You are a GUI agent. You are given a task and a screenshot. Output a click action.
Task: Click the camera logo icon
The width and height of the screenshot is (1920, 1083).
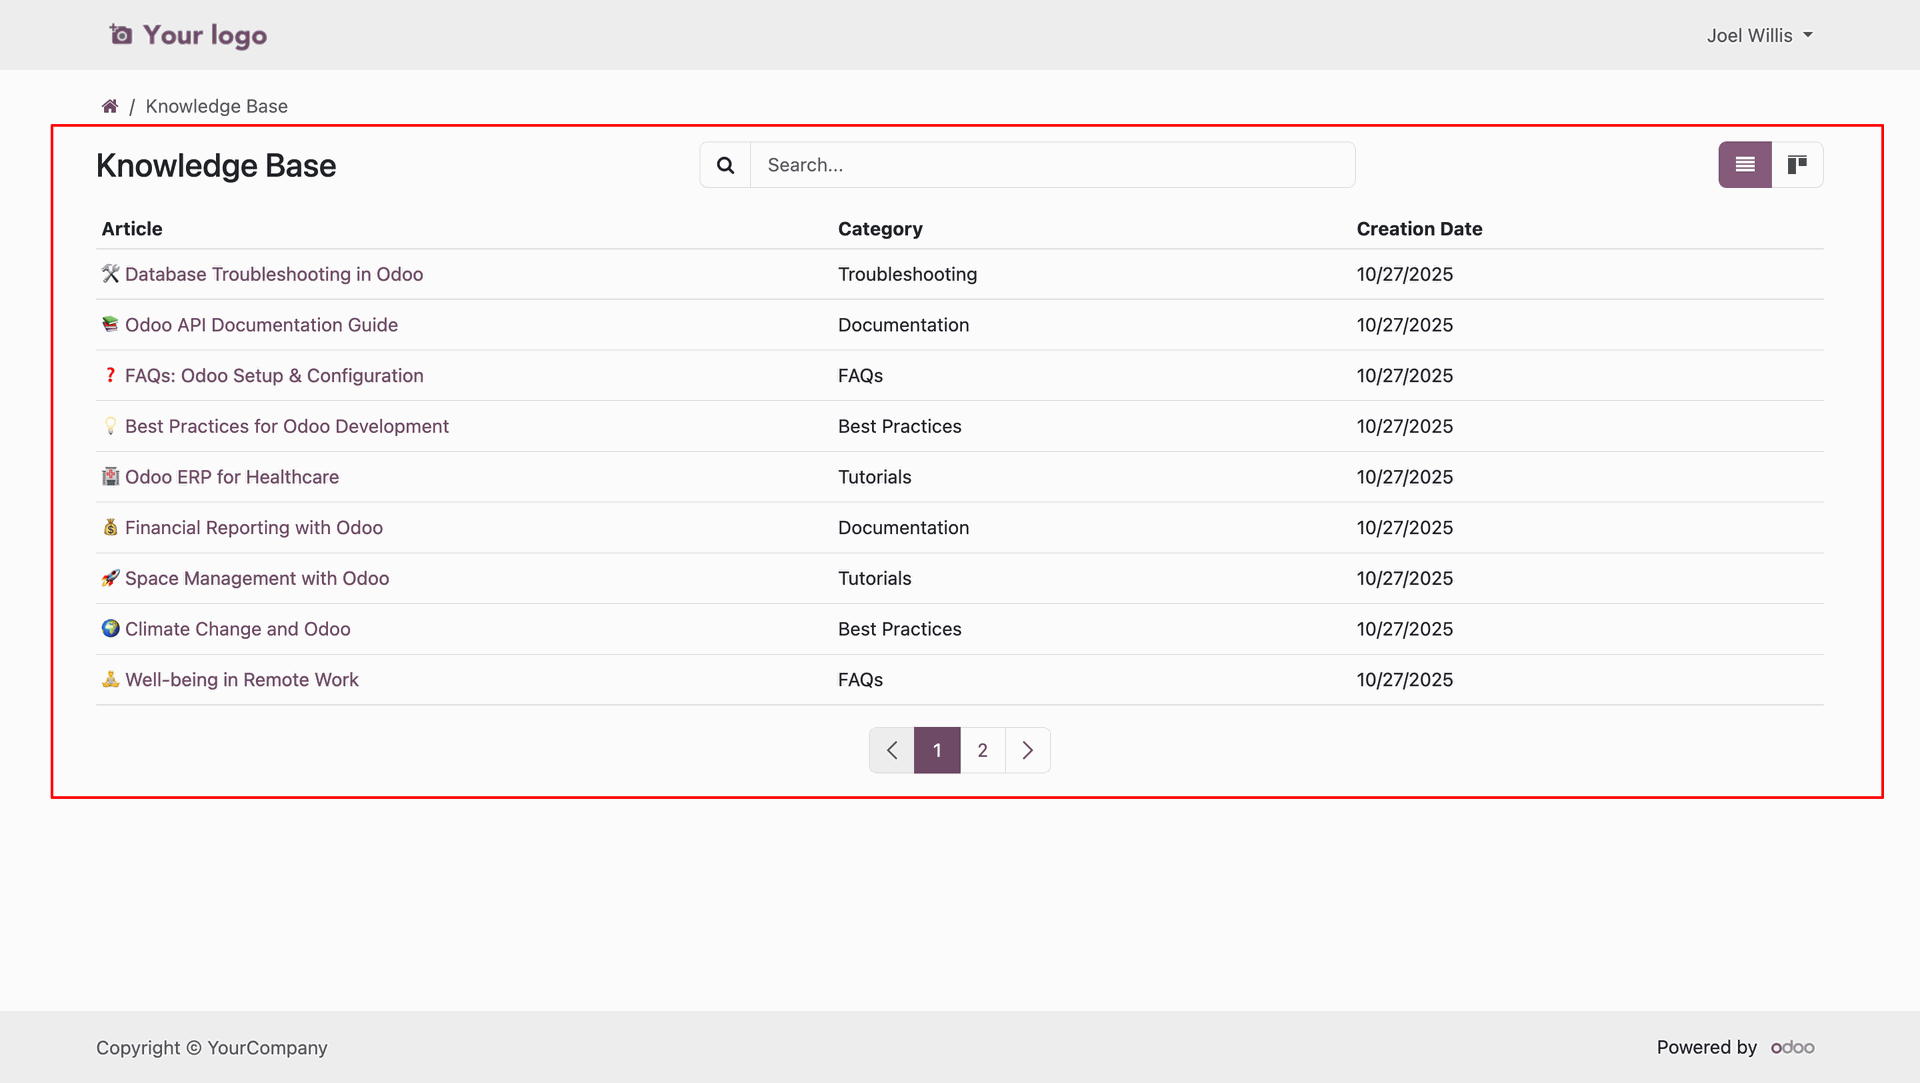pos(121,35)
